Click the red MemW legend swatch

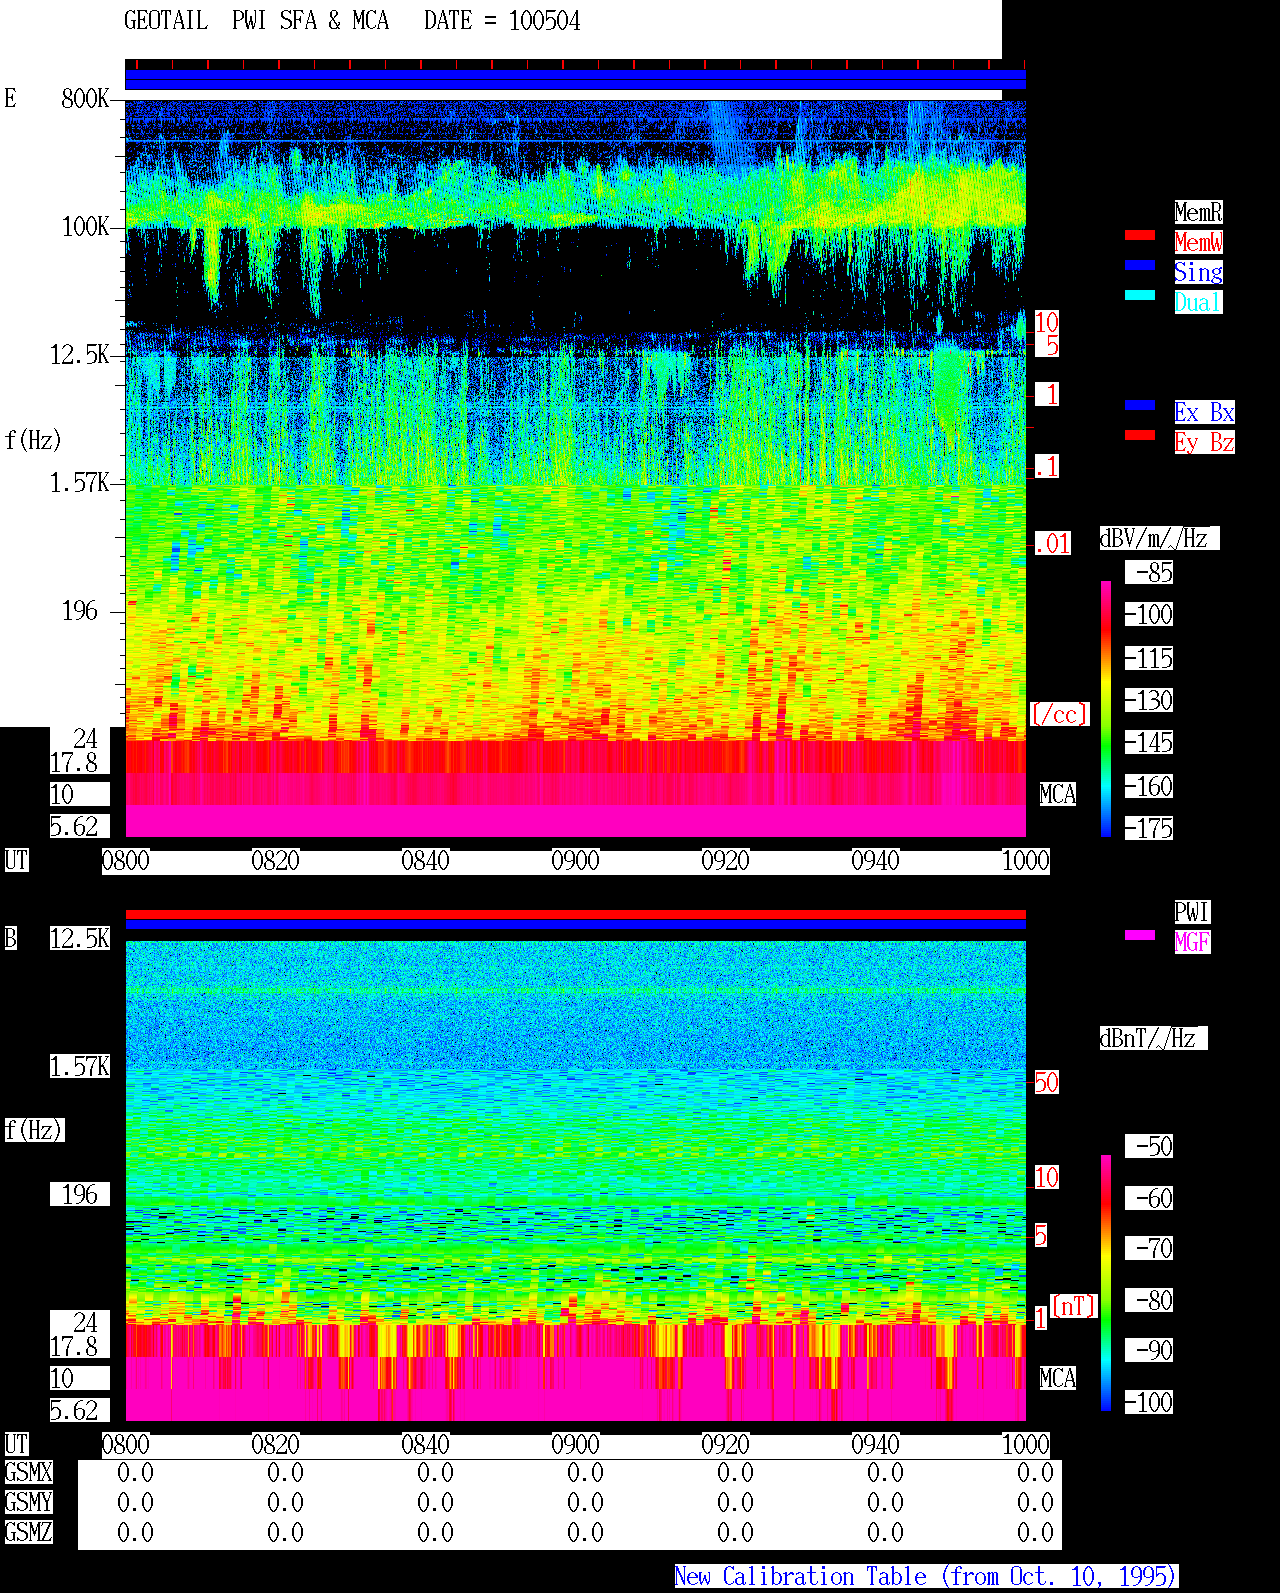pyautogui.click(x=1140, y=235)
